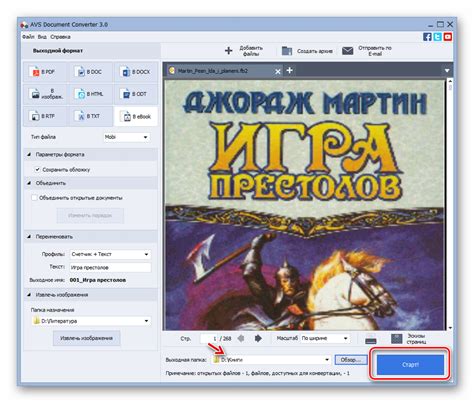Close the Martin fb2 document tab
474x403 pixels.
pos(278,71)
